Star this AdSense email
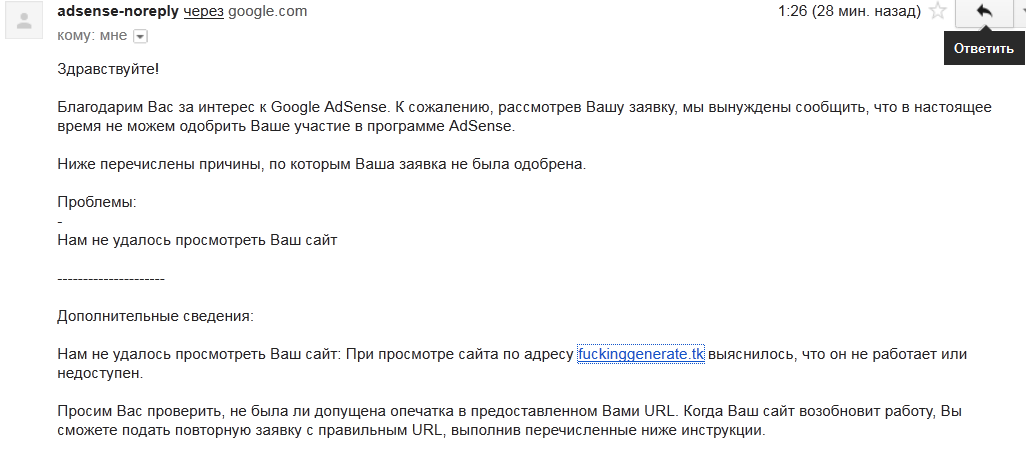1026x454 pixels. coord(938,11)
